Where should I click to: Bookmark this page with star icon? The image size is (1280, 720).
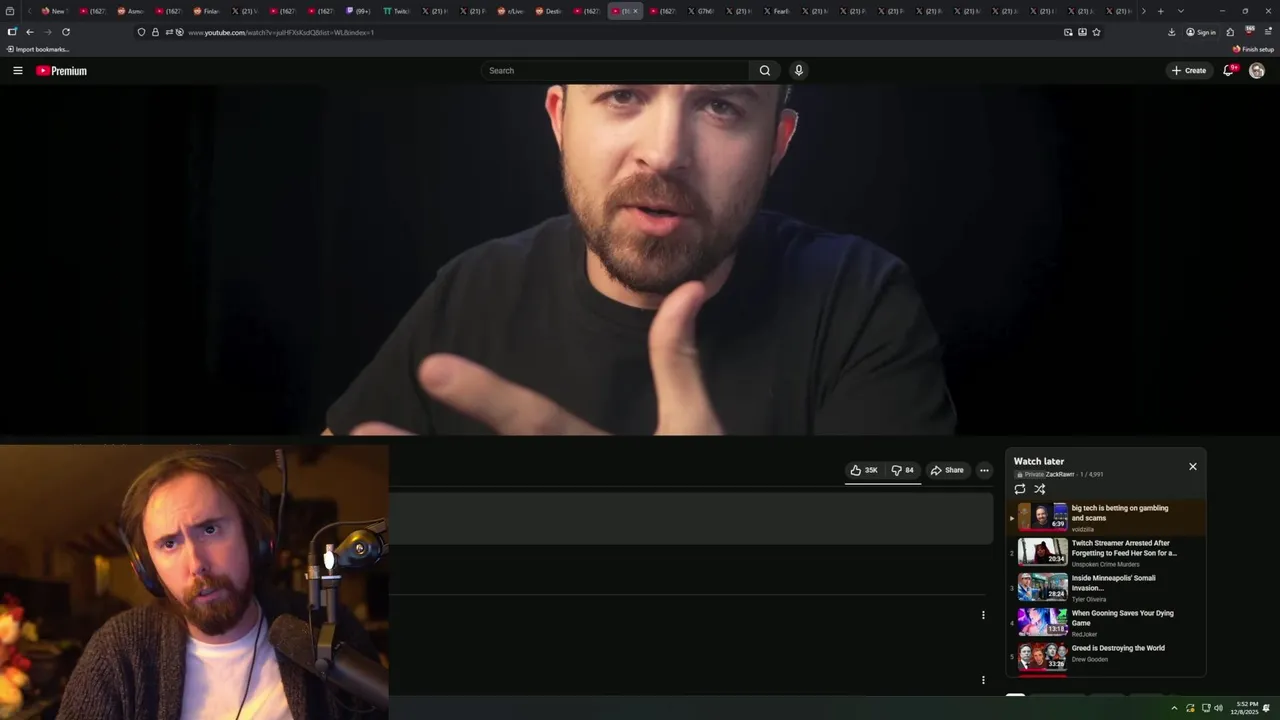(1096, 32)
